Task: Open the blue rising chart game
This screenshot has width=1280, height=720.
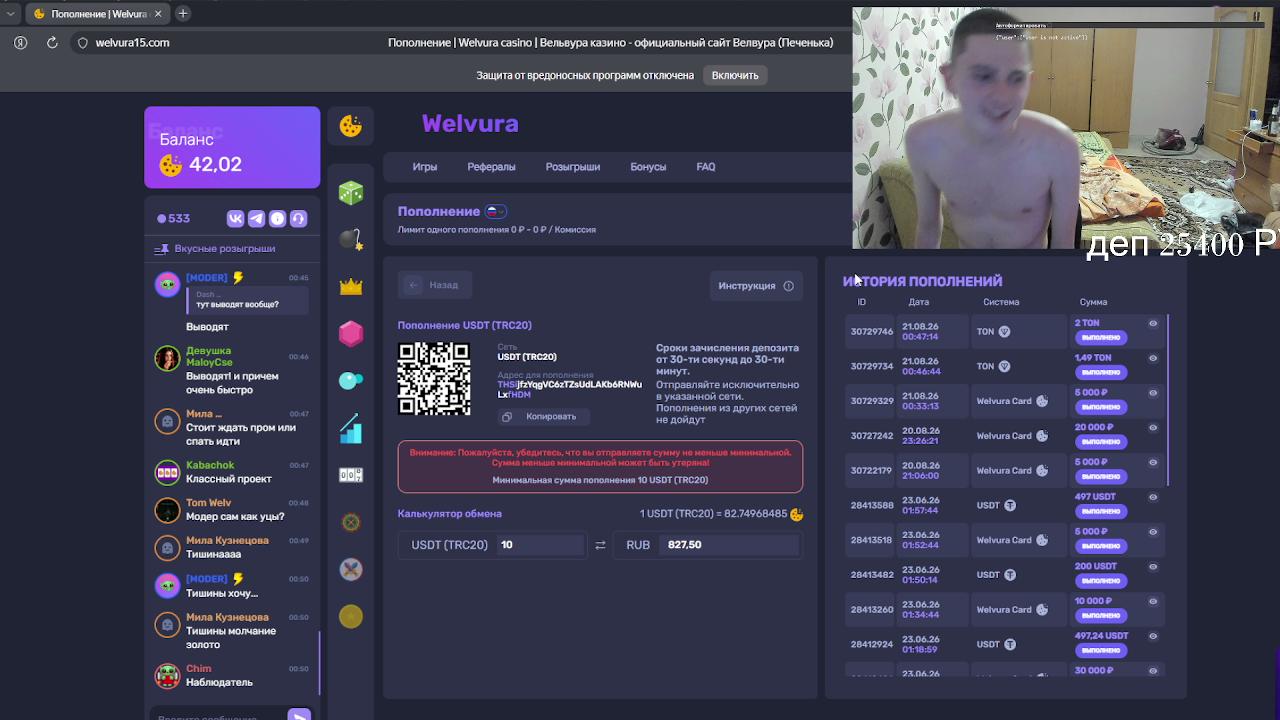Action: (x=350, y=428)
